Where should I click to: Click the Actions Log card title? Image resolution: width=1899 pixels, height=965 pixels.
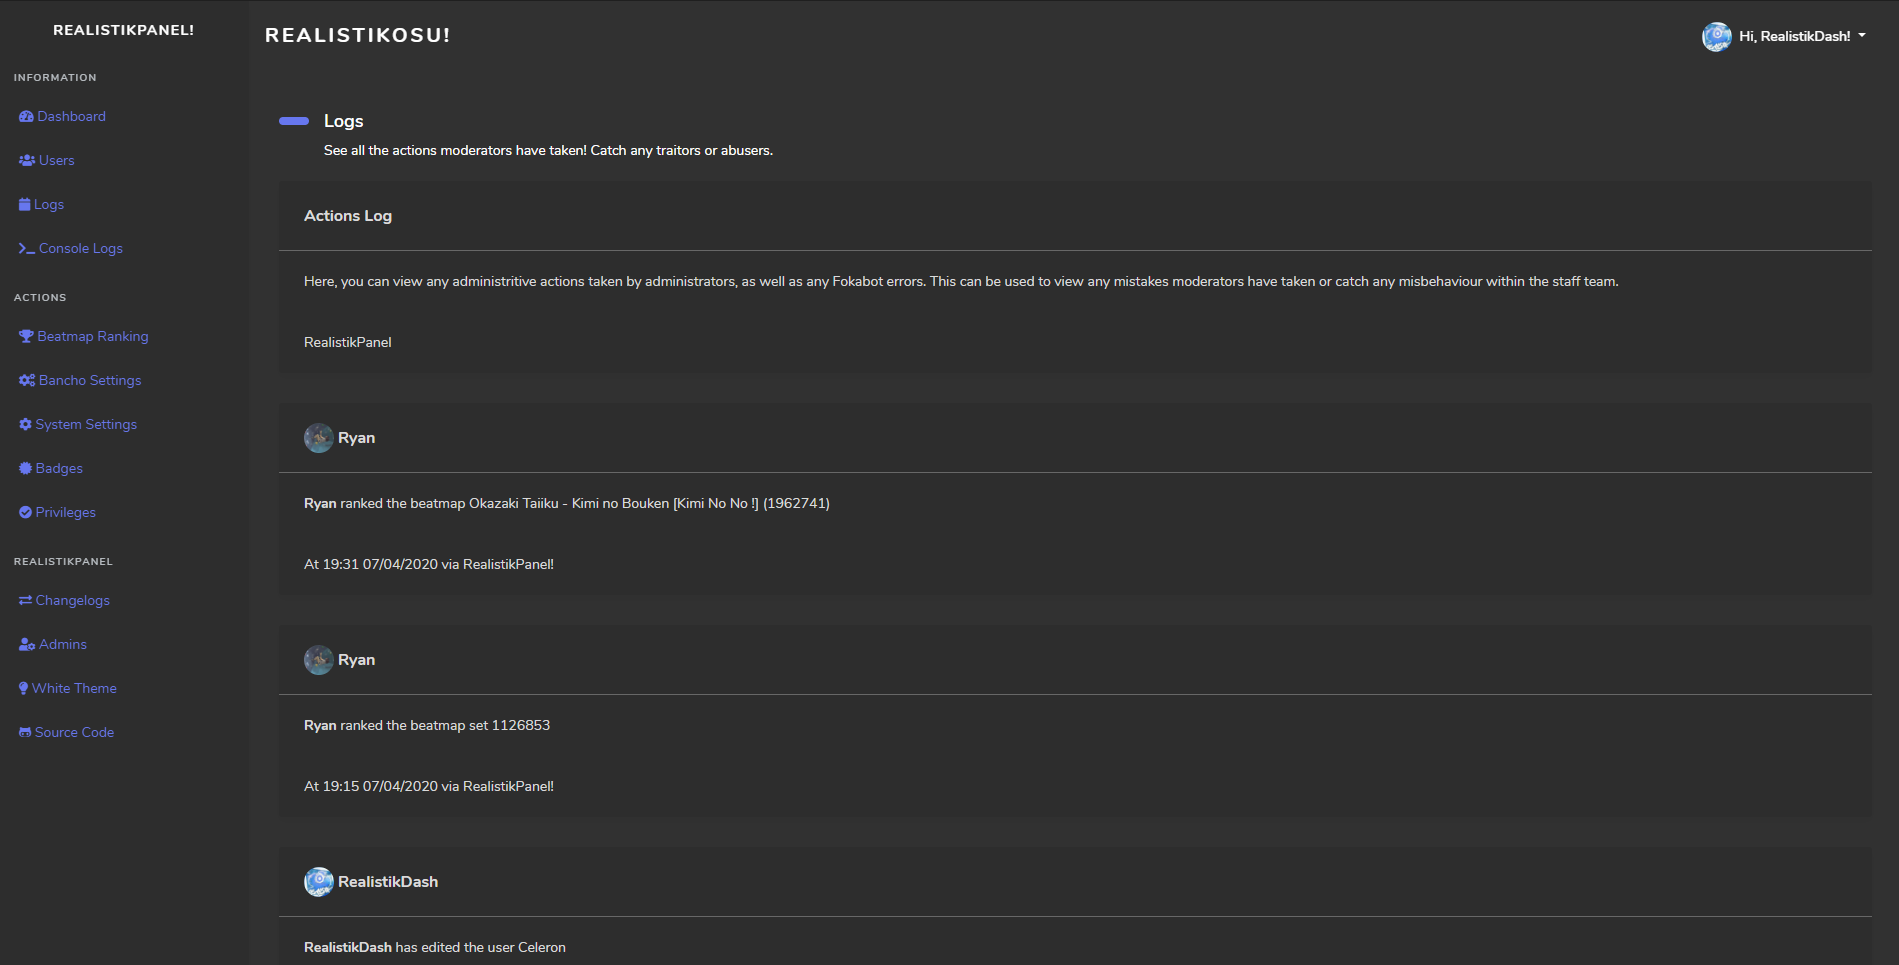348,216
